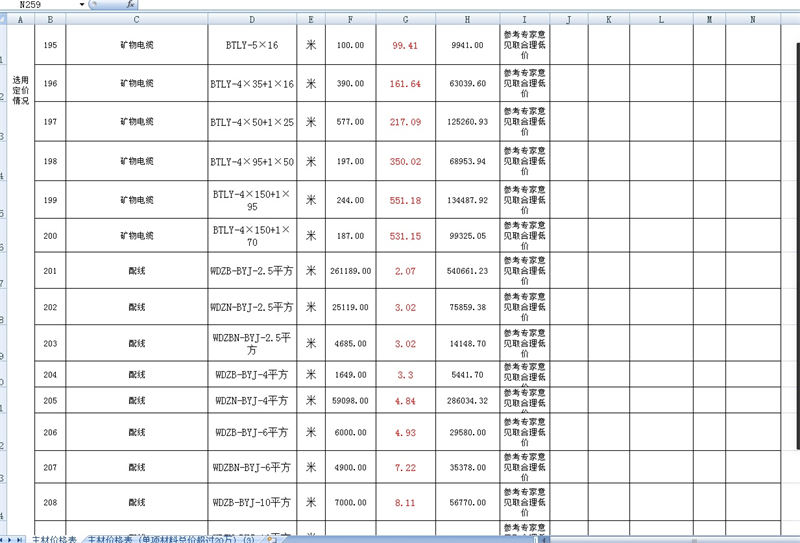Click the merged cell 选用定价情况
800x543 pixels.
pyautogui.click(x=20, y=90)
